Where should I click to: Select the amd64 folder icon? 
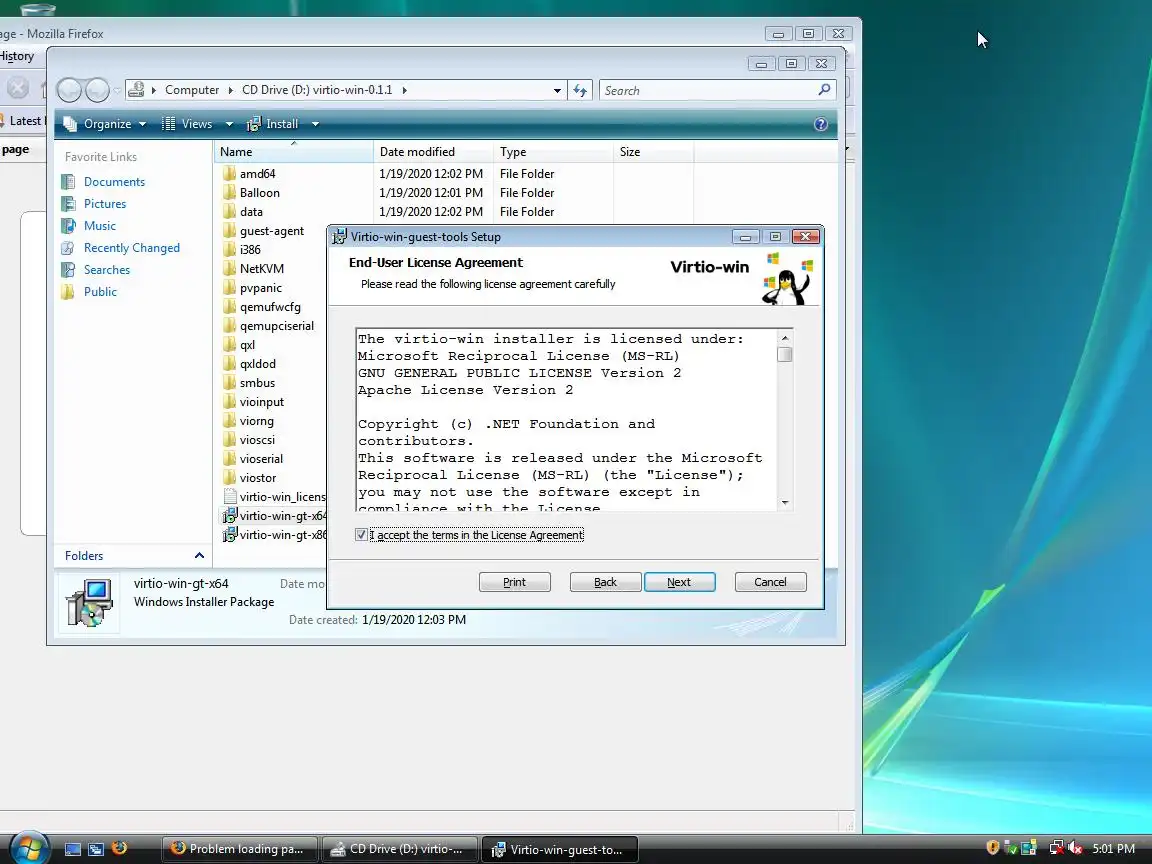click(x=229, y=173)
